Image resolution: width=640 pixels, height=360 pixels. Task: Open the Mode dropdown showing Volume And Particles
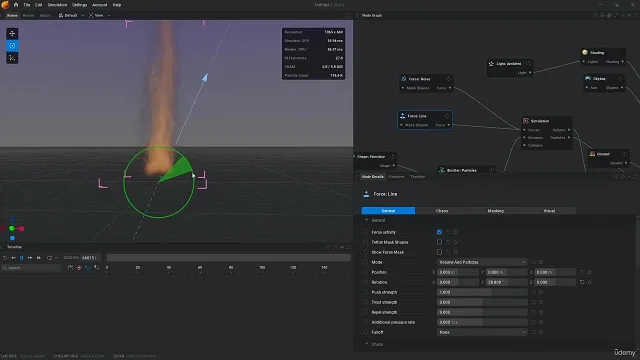coord(482,262)
